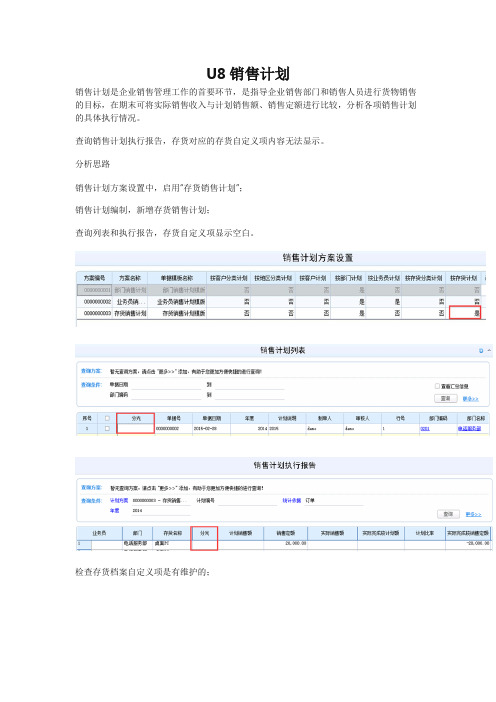Screen dimensions: 496x702
Task: Select scheme row 0000000003 存货销售计划
Action: tap(279, 313)
